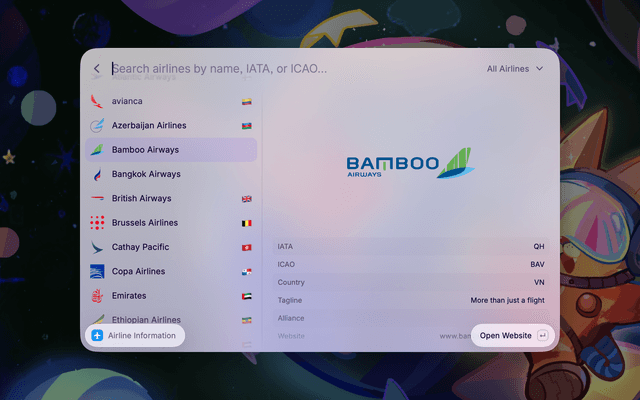Click the Hong Kong flag icon
Screen dimensions: 640x400
click(247, 247)
